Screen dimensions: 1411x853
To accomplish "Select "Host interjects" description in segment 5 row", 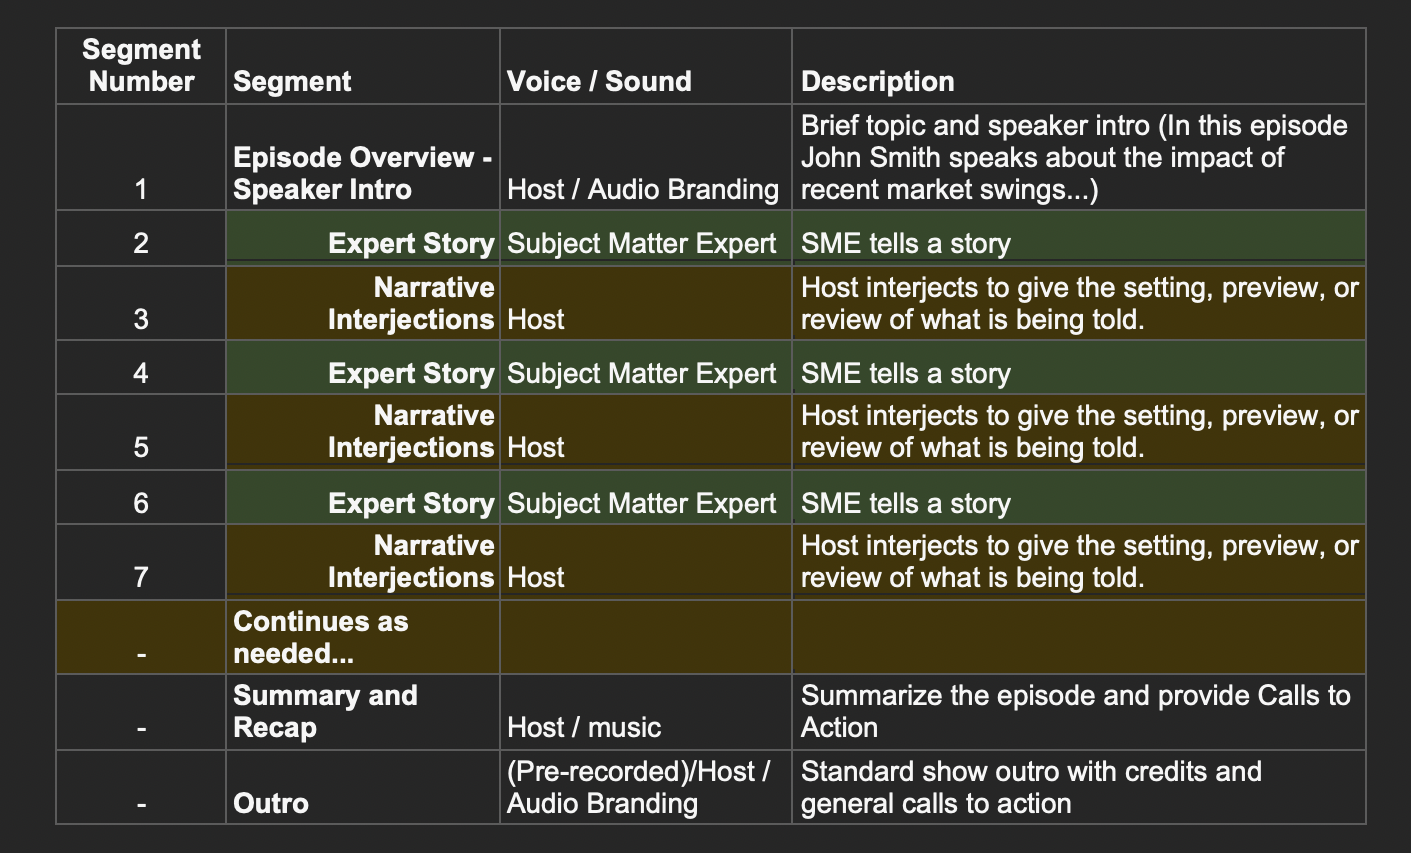I will click(1079, 432).
